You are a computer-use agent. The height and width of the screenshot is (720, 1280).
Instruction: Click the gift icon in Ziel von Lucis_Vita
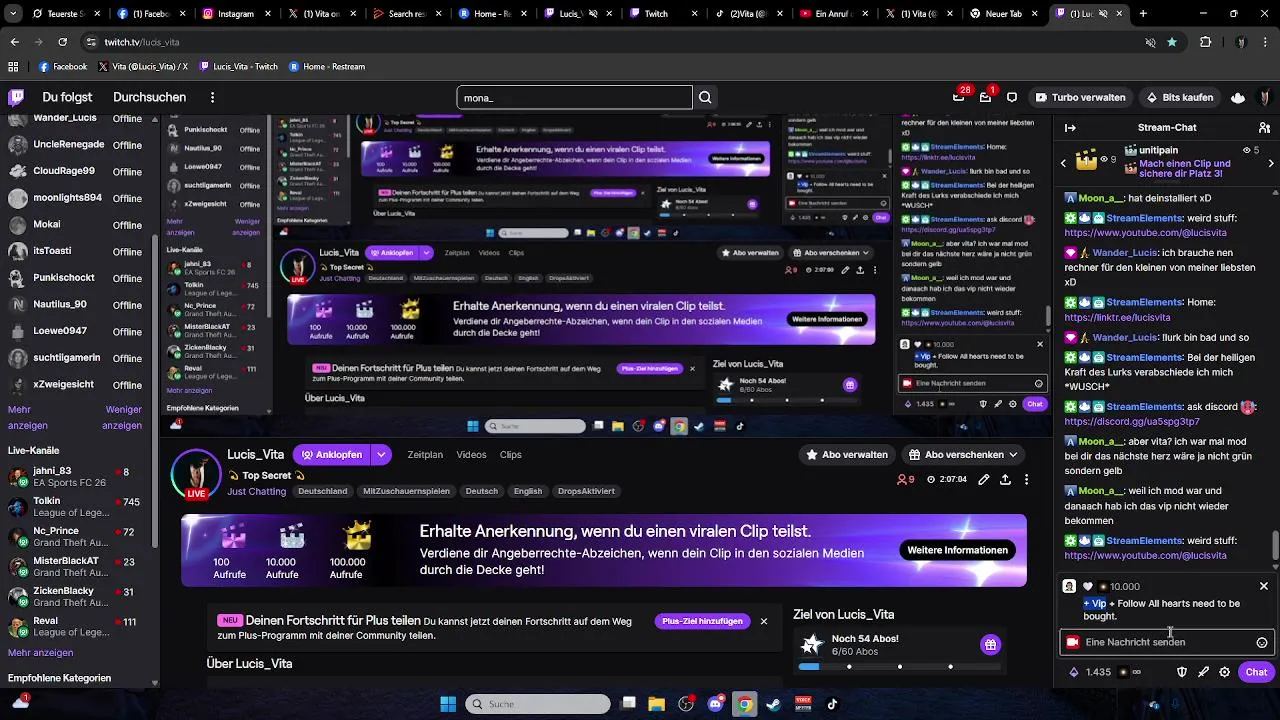pyautogui.click(x=990, y=644)
